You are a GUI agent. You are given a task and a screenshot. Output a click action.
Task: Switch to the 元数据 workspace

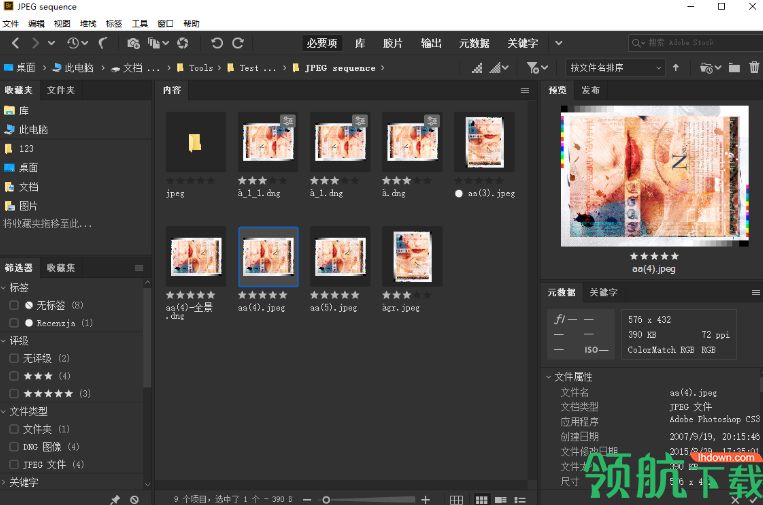(474, 43)
